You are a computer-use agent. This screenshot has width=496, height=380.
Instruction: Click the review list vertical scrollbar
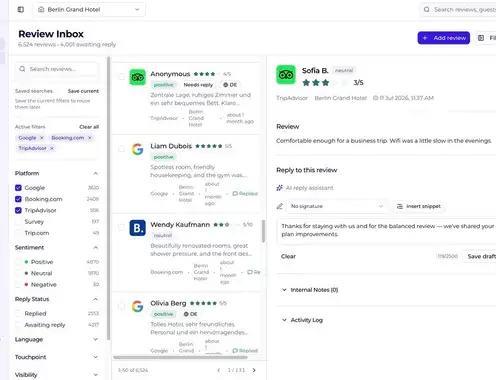coord(263,231)
